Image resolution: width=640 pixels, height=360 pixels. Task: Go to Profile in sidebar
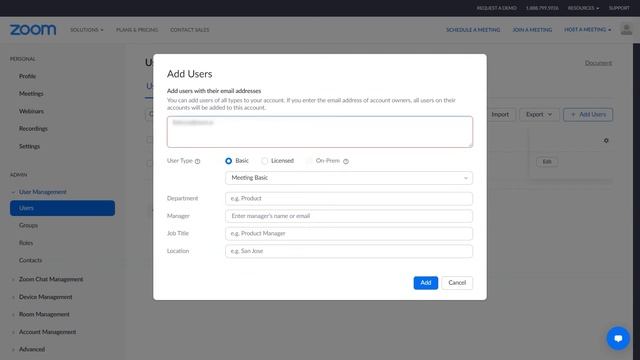[x=27, y=76]
